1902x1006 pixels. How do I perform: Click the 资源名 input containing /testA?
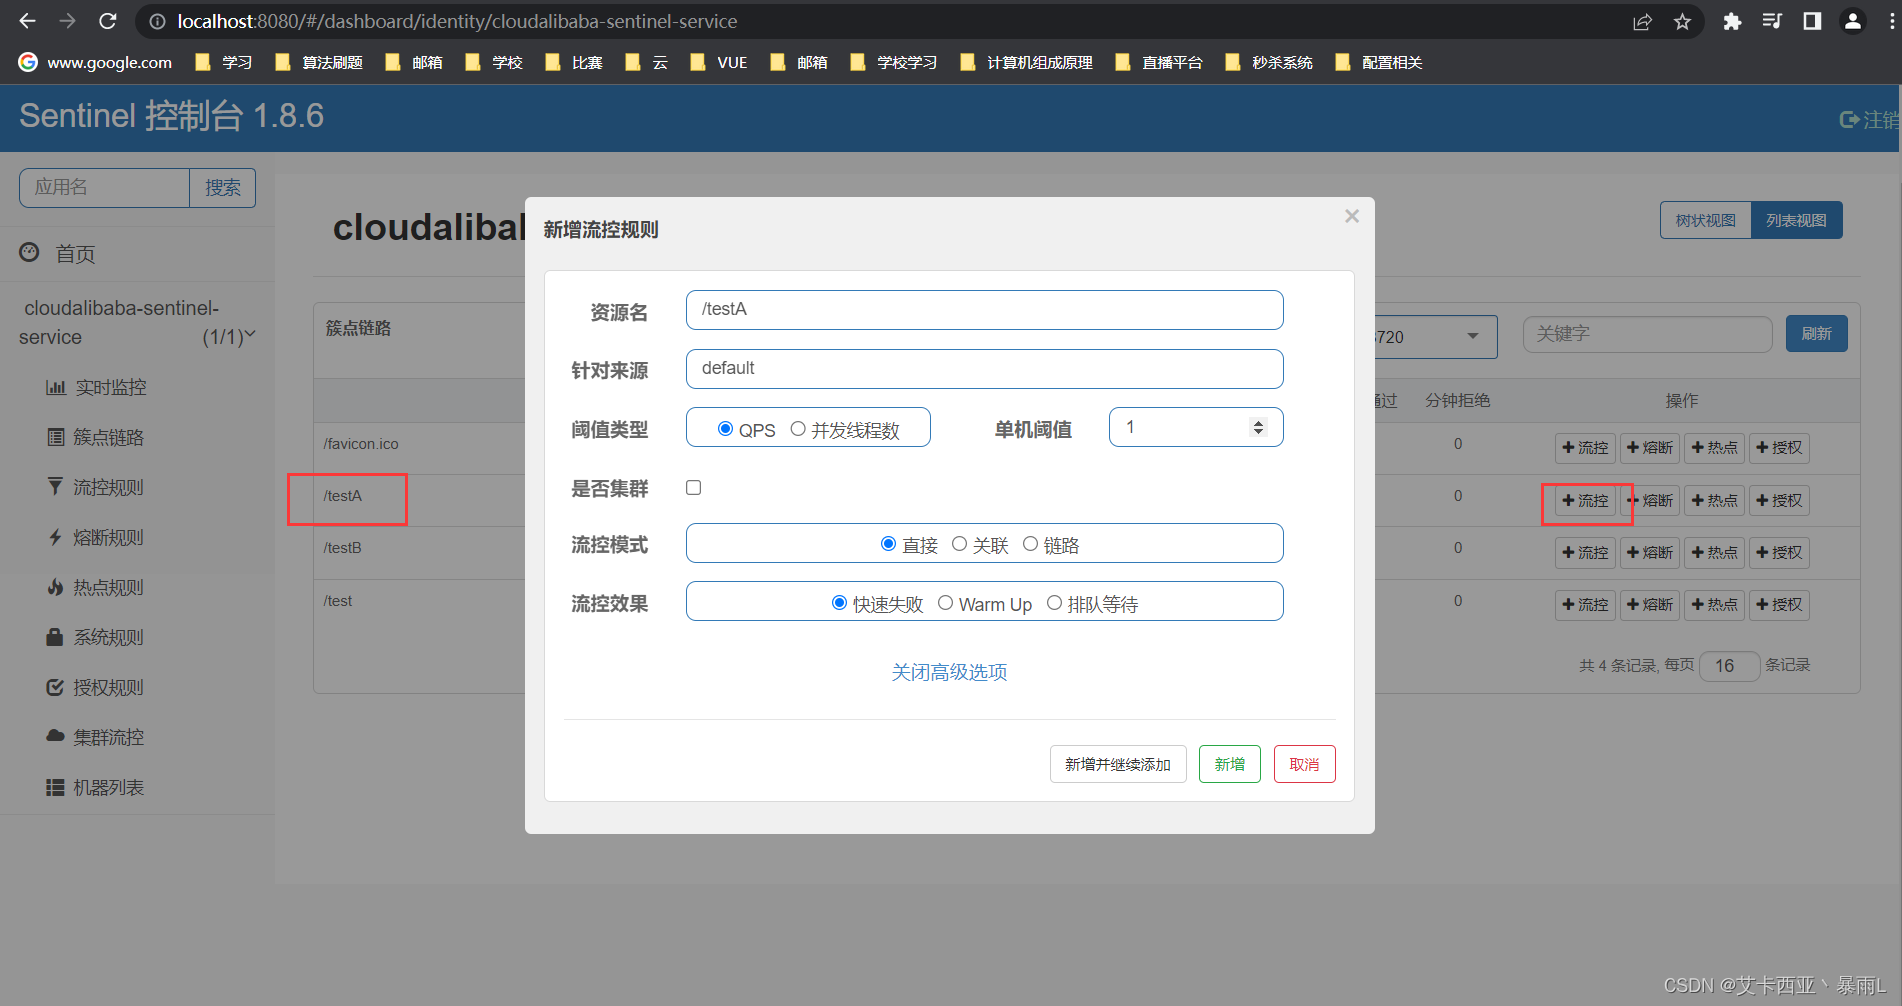[x=985, y=310]
